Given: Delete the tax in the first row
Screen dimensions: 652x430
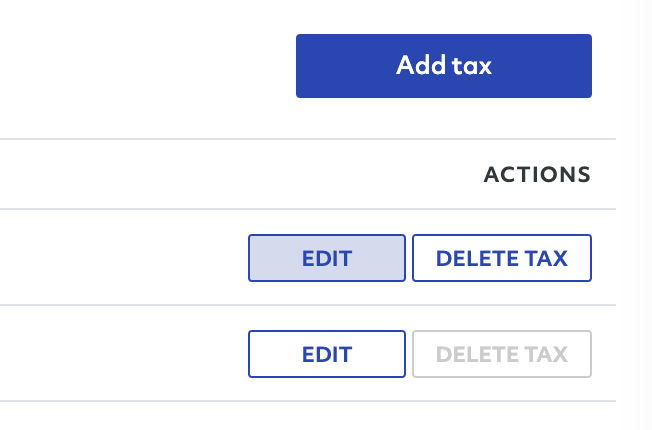Looking at the screenshot, I should 502,258.
